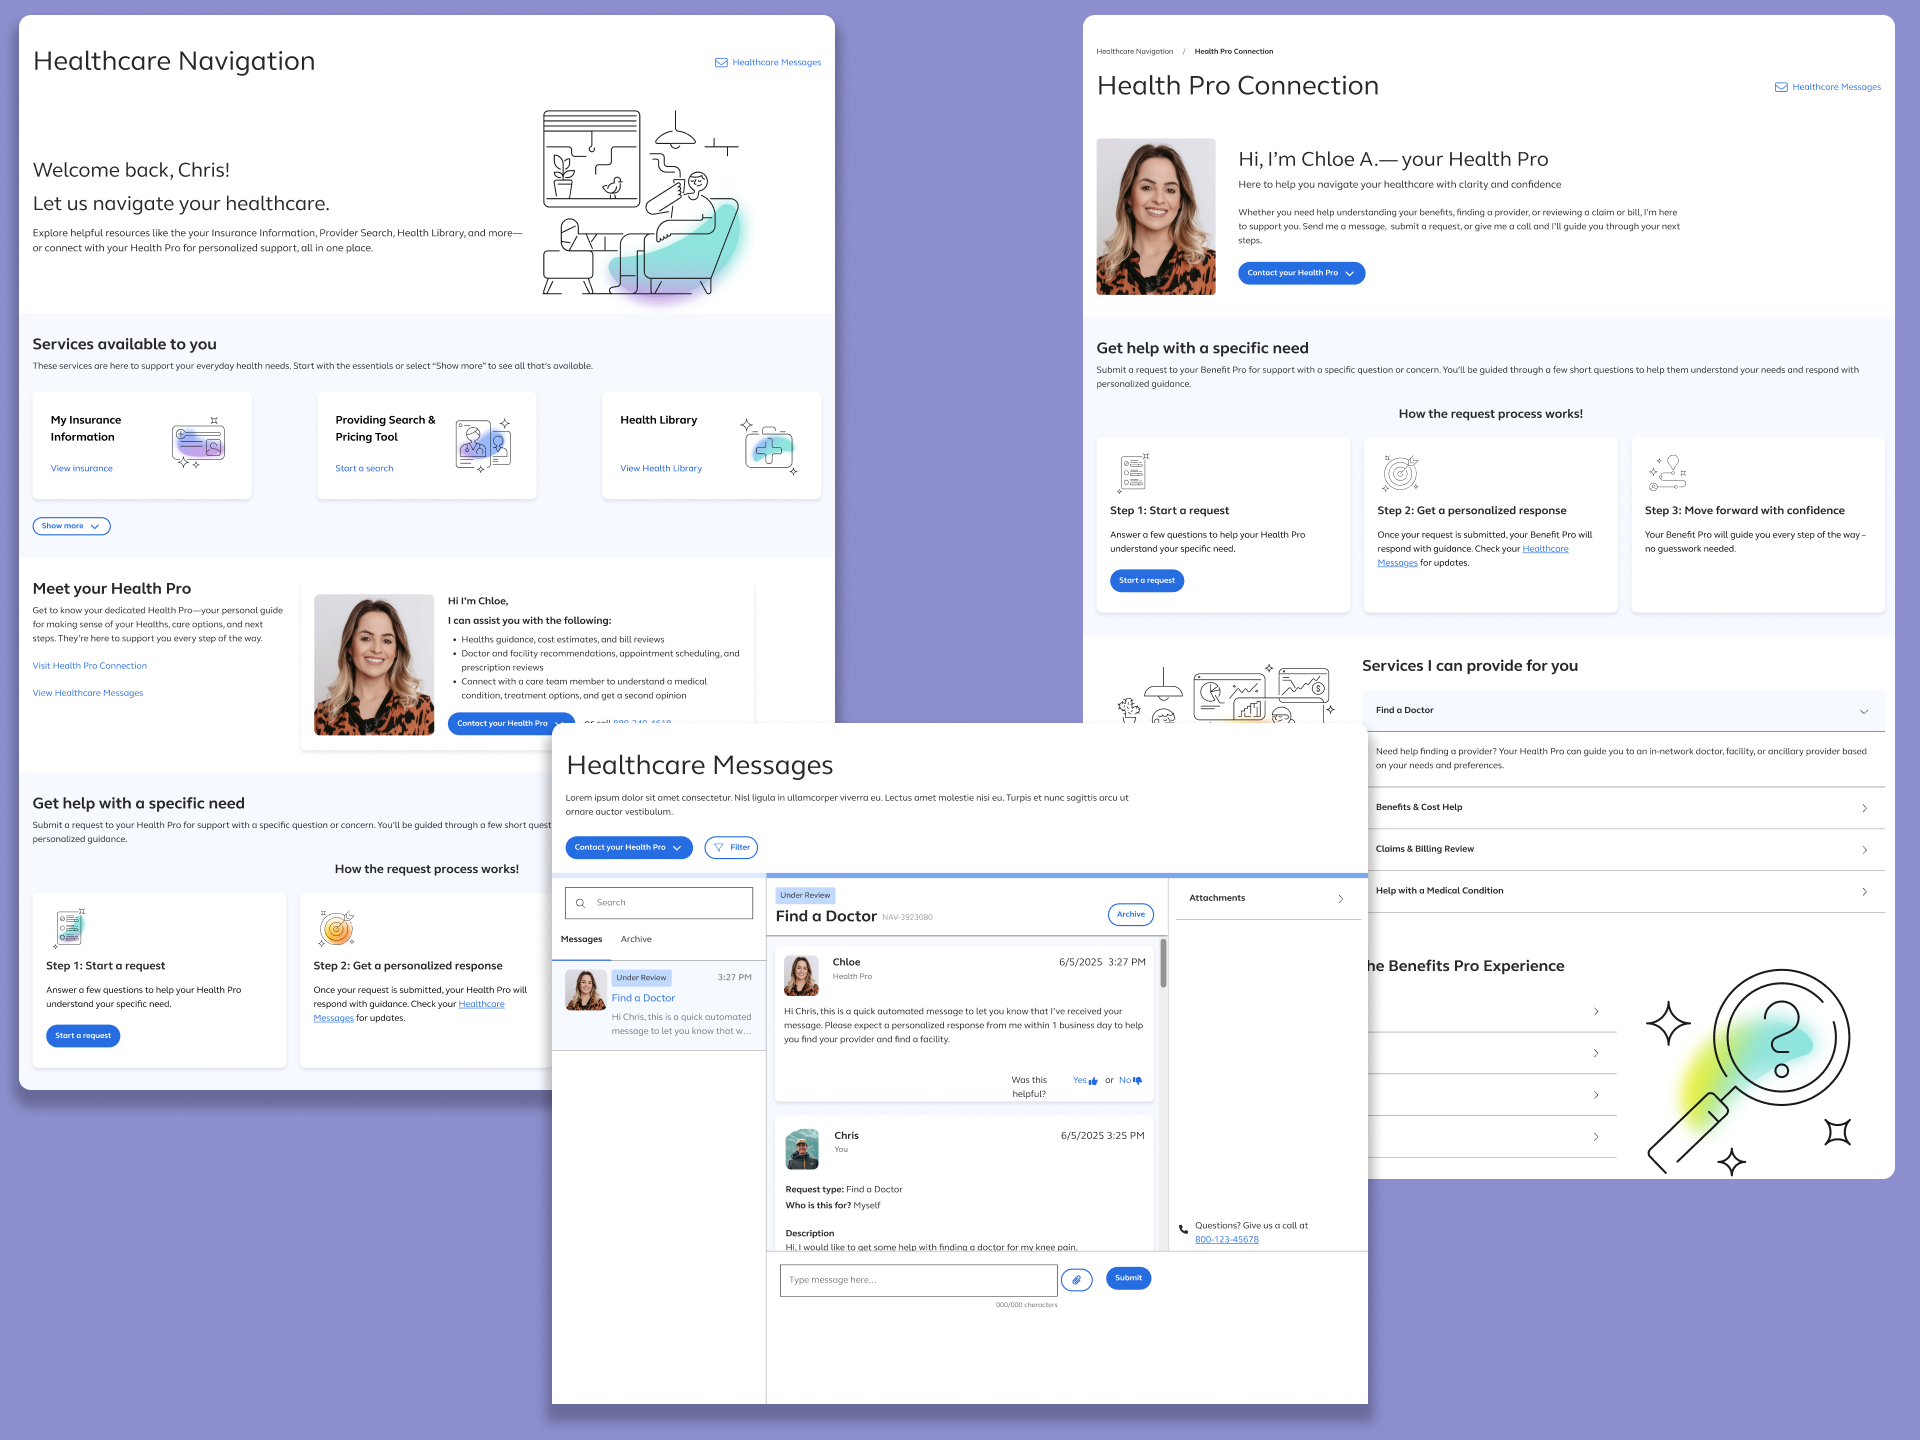Click the Archive button on conversation
Image resolution: width=1920 pixels, height=1440 pixels.
point(1130,914)
